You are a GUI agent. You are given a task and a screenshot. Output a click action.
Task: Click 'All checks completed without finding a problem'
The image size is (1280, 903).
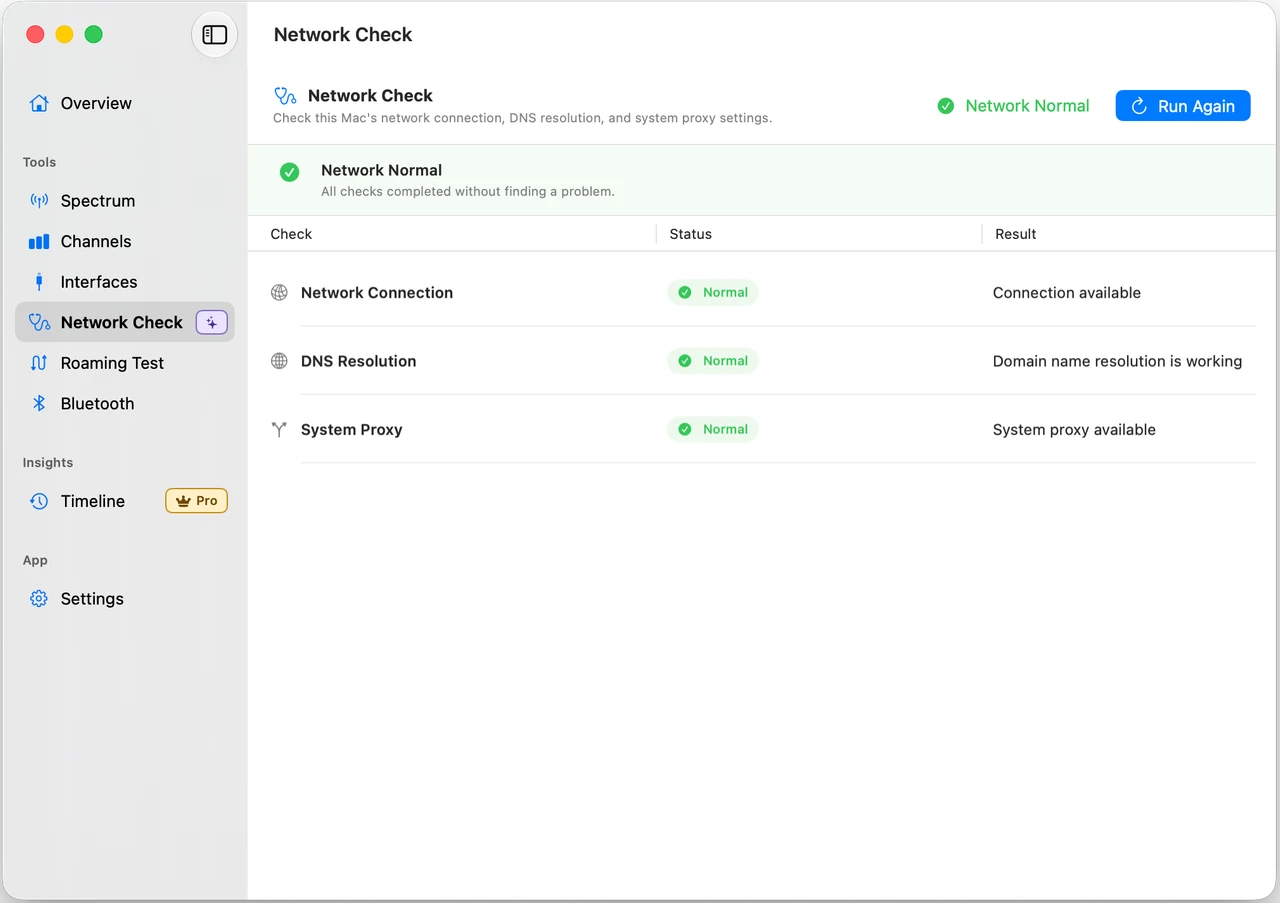tap(468, 191)
